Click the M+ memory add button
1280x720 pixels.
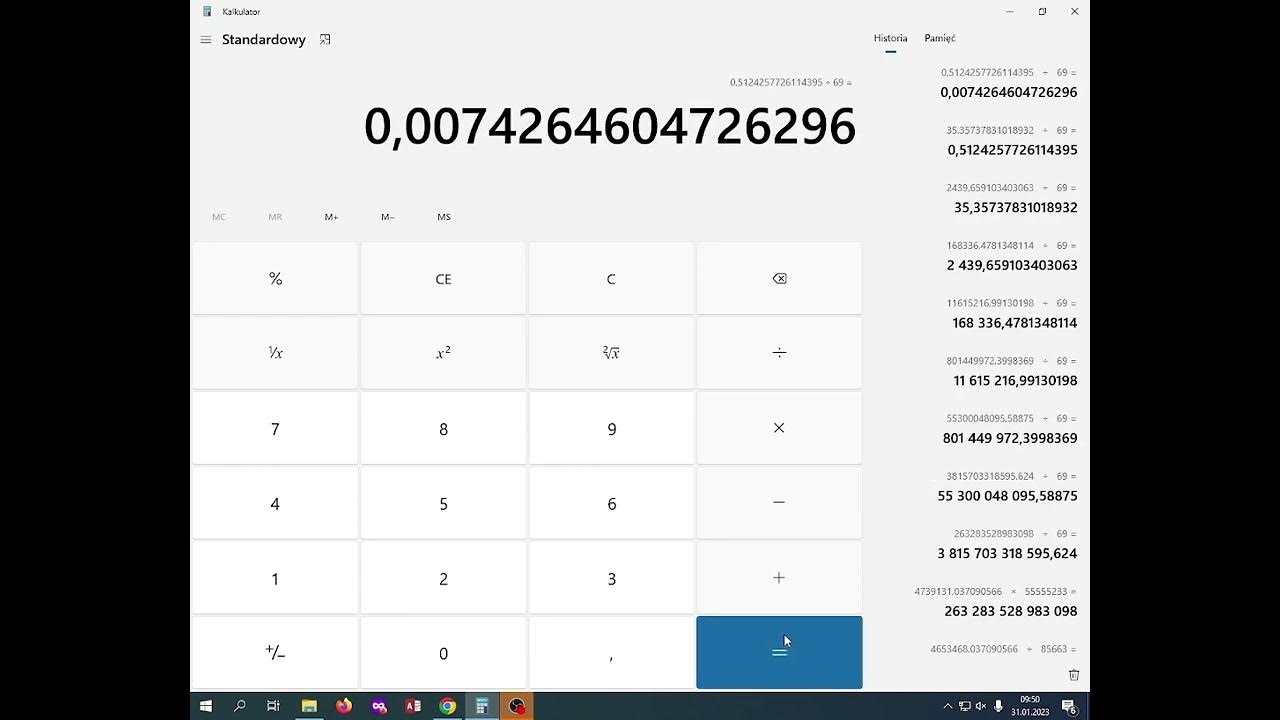pyautogui.click(x=331, y=217)
